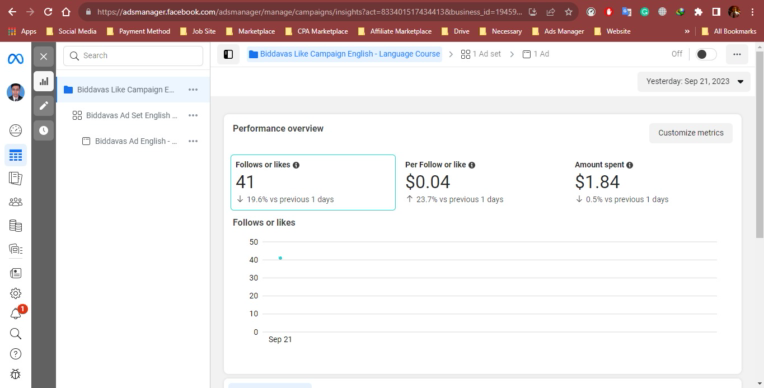Open the All Bookmarks folder

click(x=729, y=31)
